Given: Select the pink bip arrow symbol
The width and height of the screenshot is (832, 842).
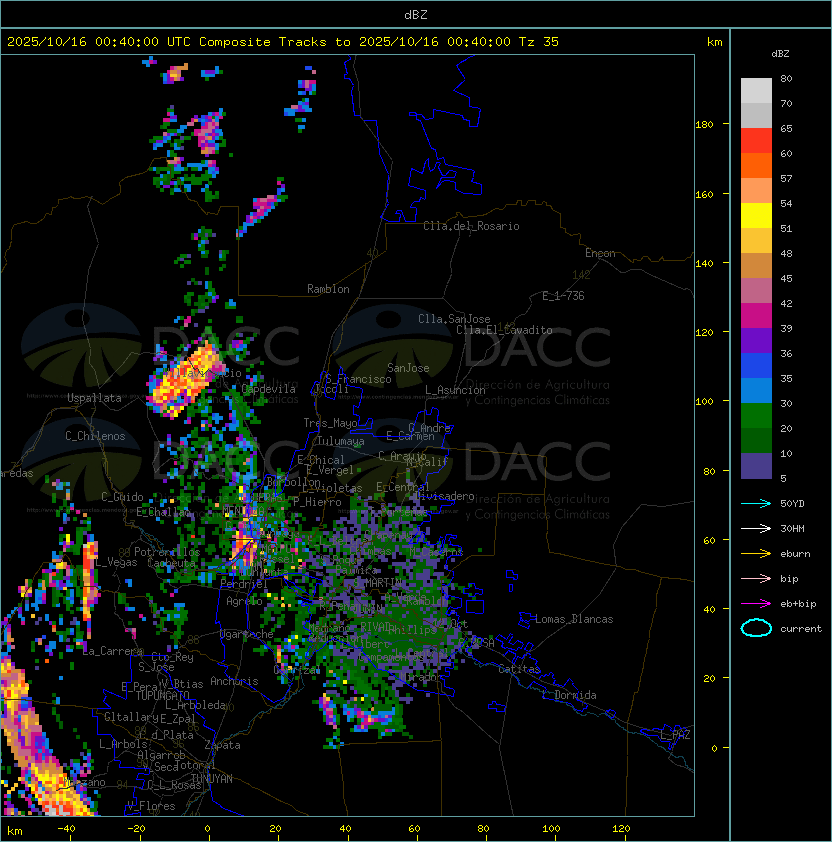Looking at the screenshot, I should 756,578.
